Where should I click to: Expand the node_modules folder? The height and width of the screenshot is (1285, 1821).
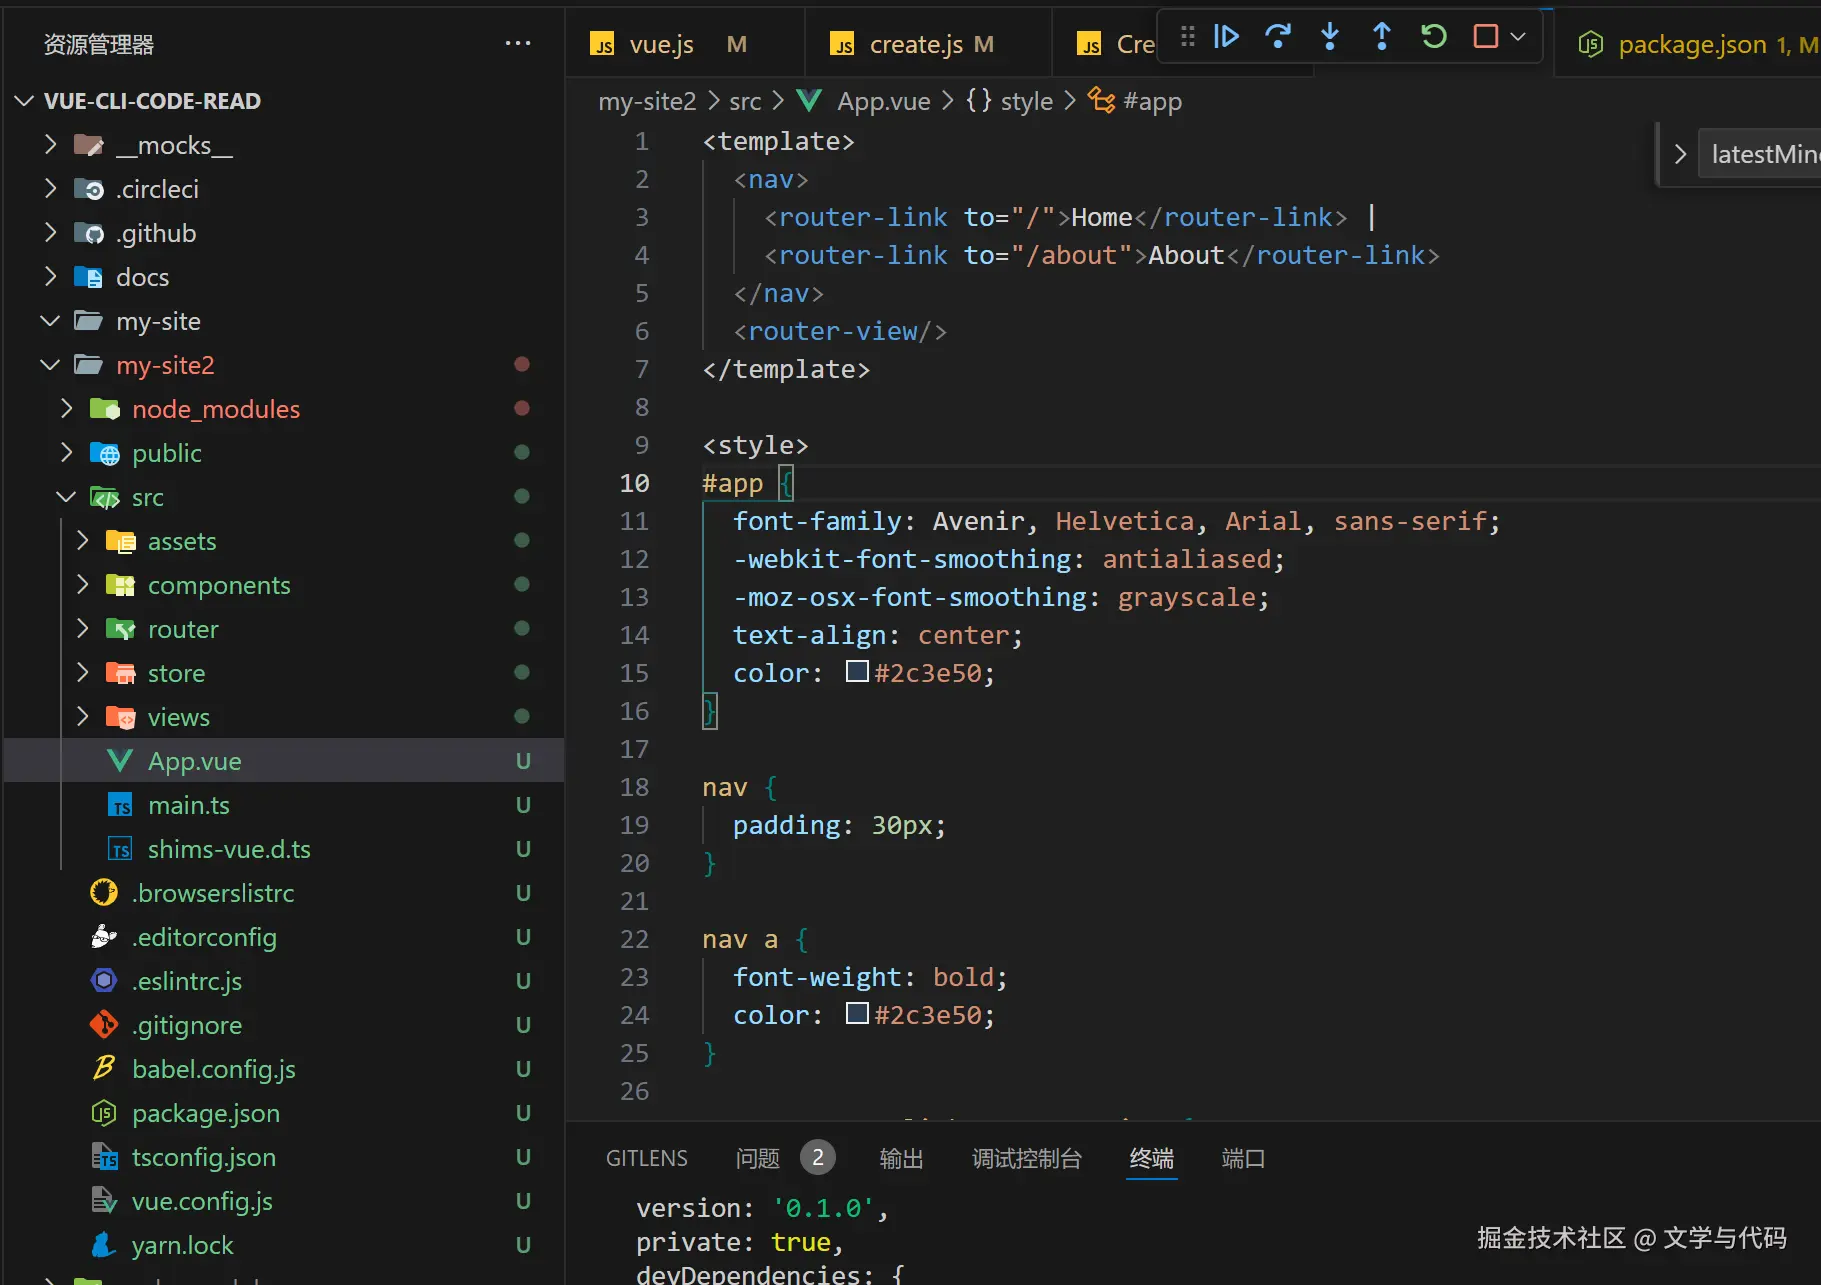click(x=66, y=409)
